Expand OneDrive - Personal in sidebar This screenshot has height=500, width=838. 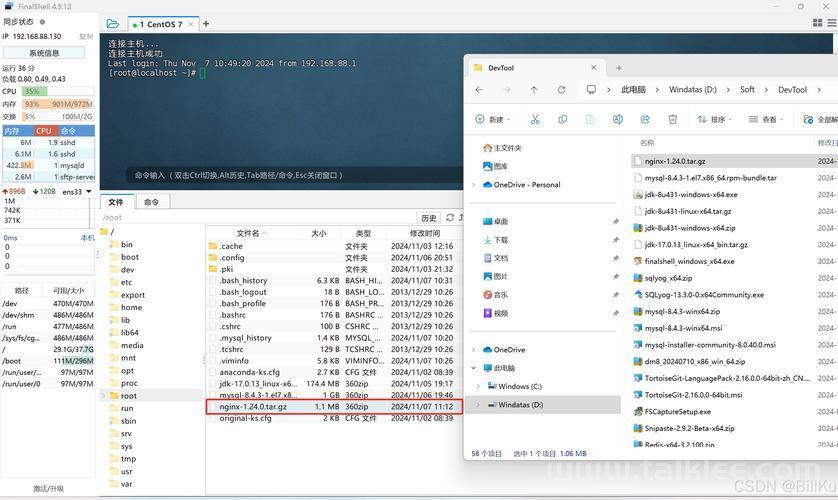474,185
